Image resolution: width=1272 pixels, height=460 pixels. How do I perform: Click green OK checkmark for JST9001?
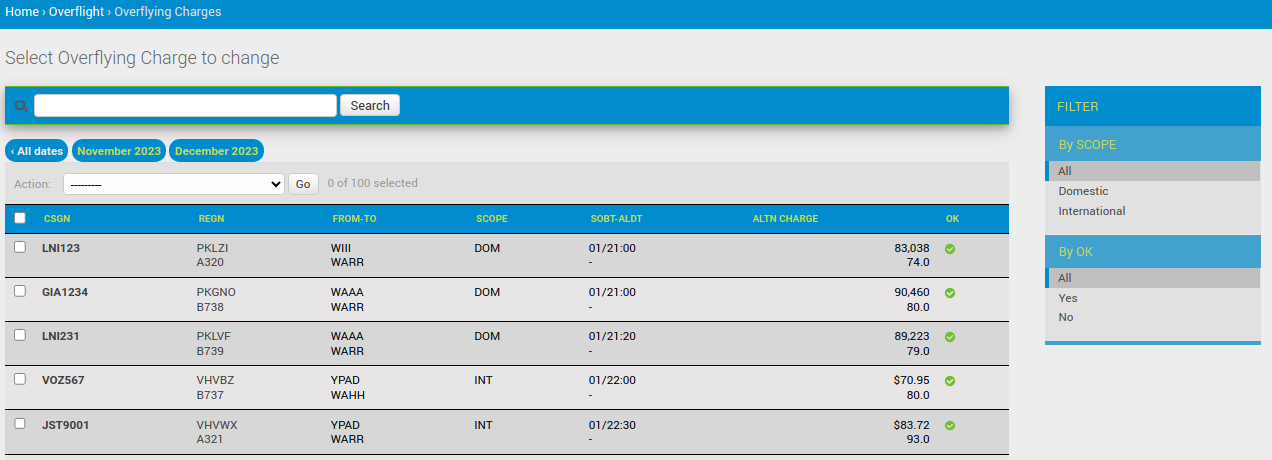point(950,425)
